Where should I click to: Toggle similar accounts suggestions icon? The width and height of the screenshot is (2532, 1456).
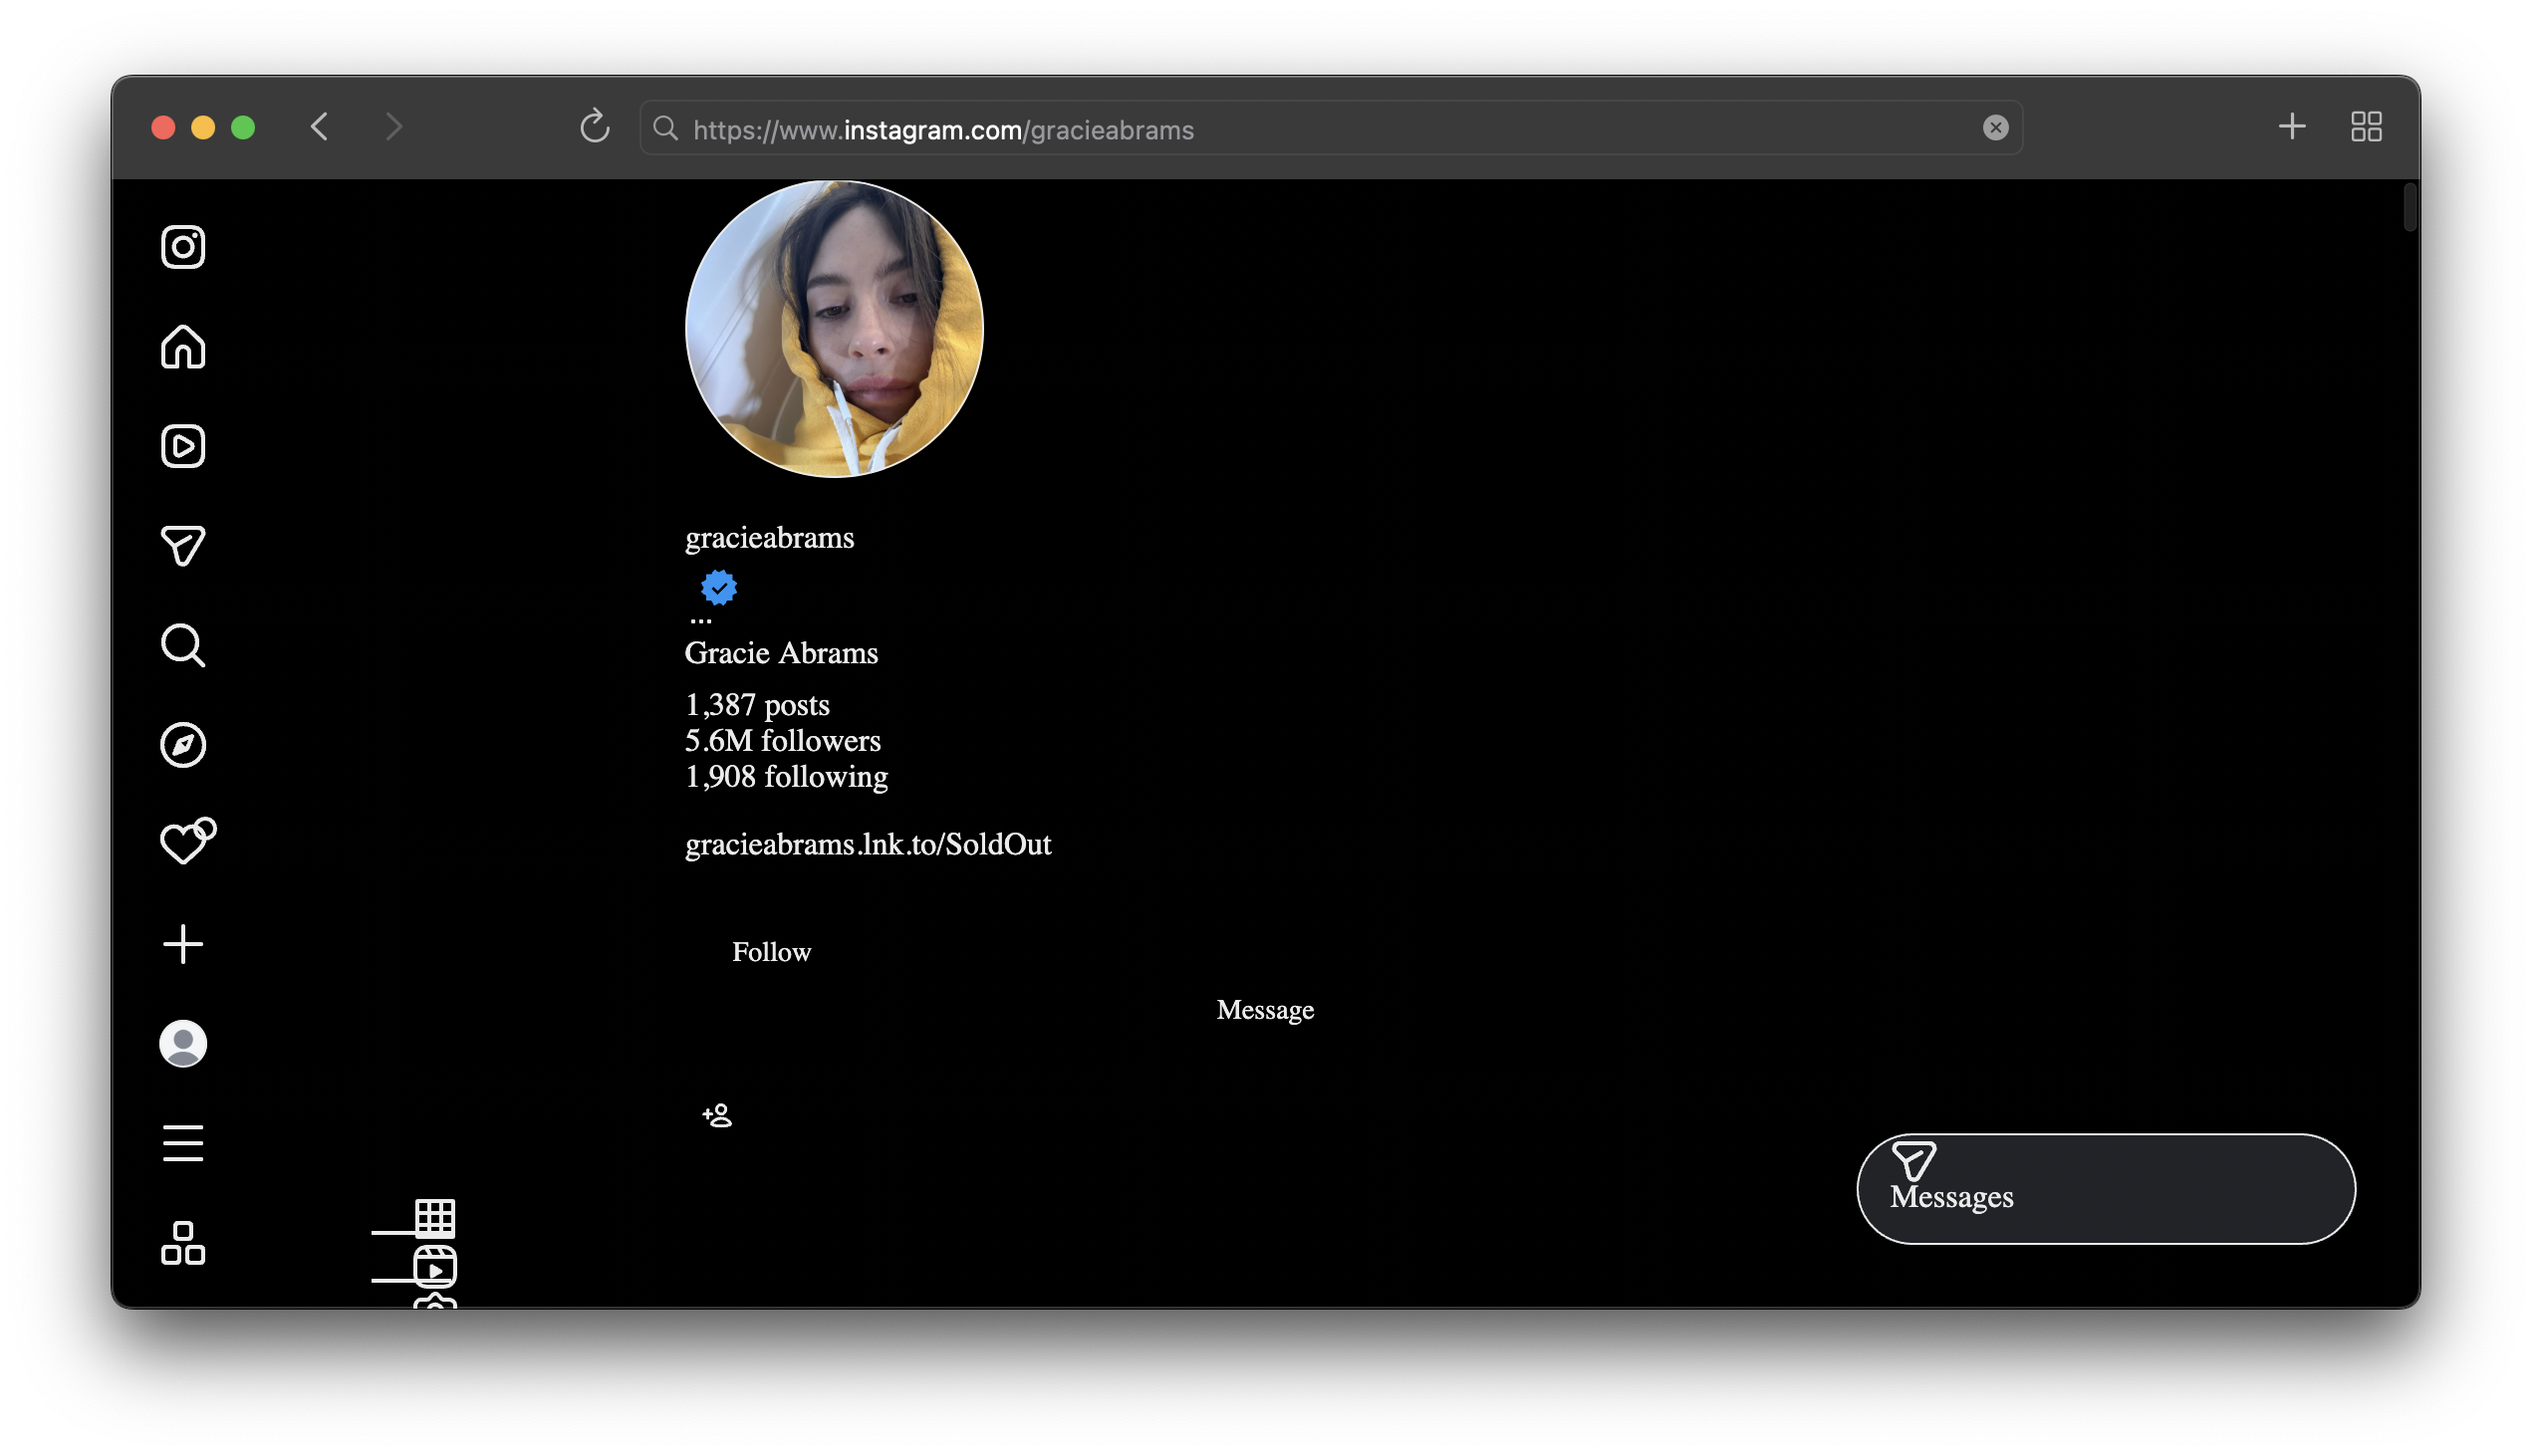tap(717, 1115)
